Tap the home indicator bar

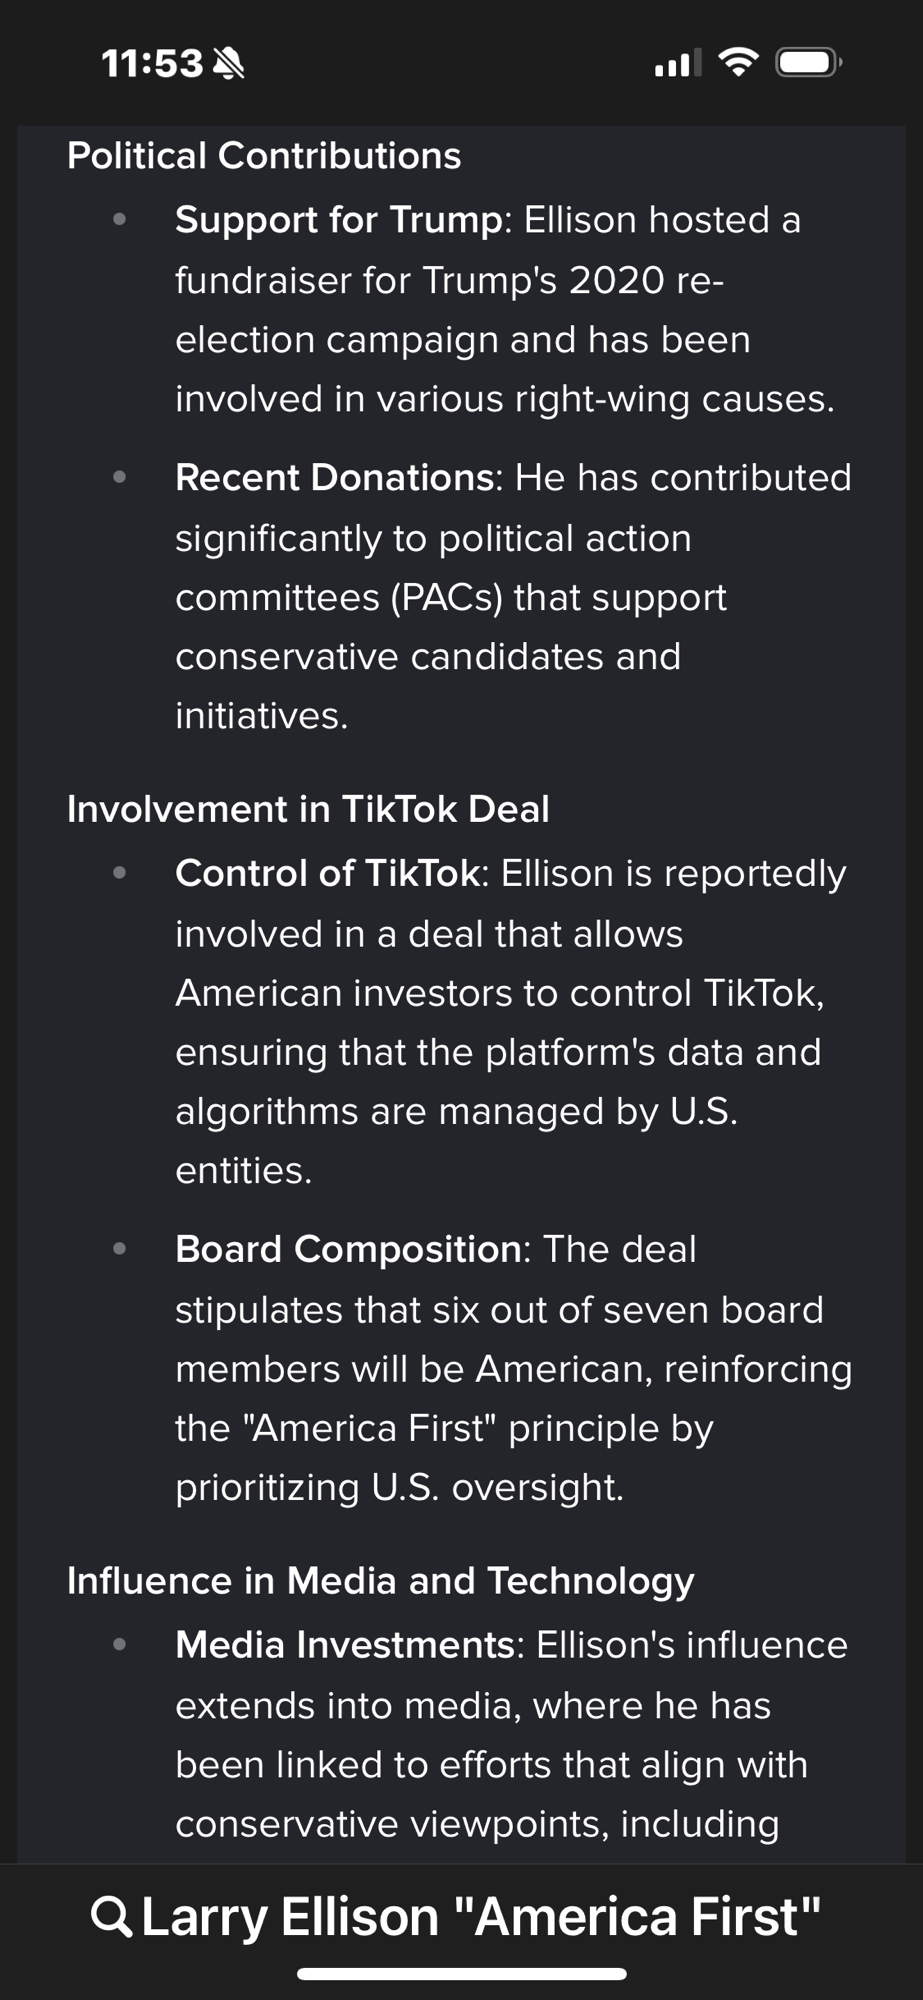click(x=462, y=1974)
